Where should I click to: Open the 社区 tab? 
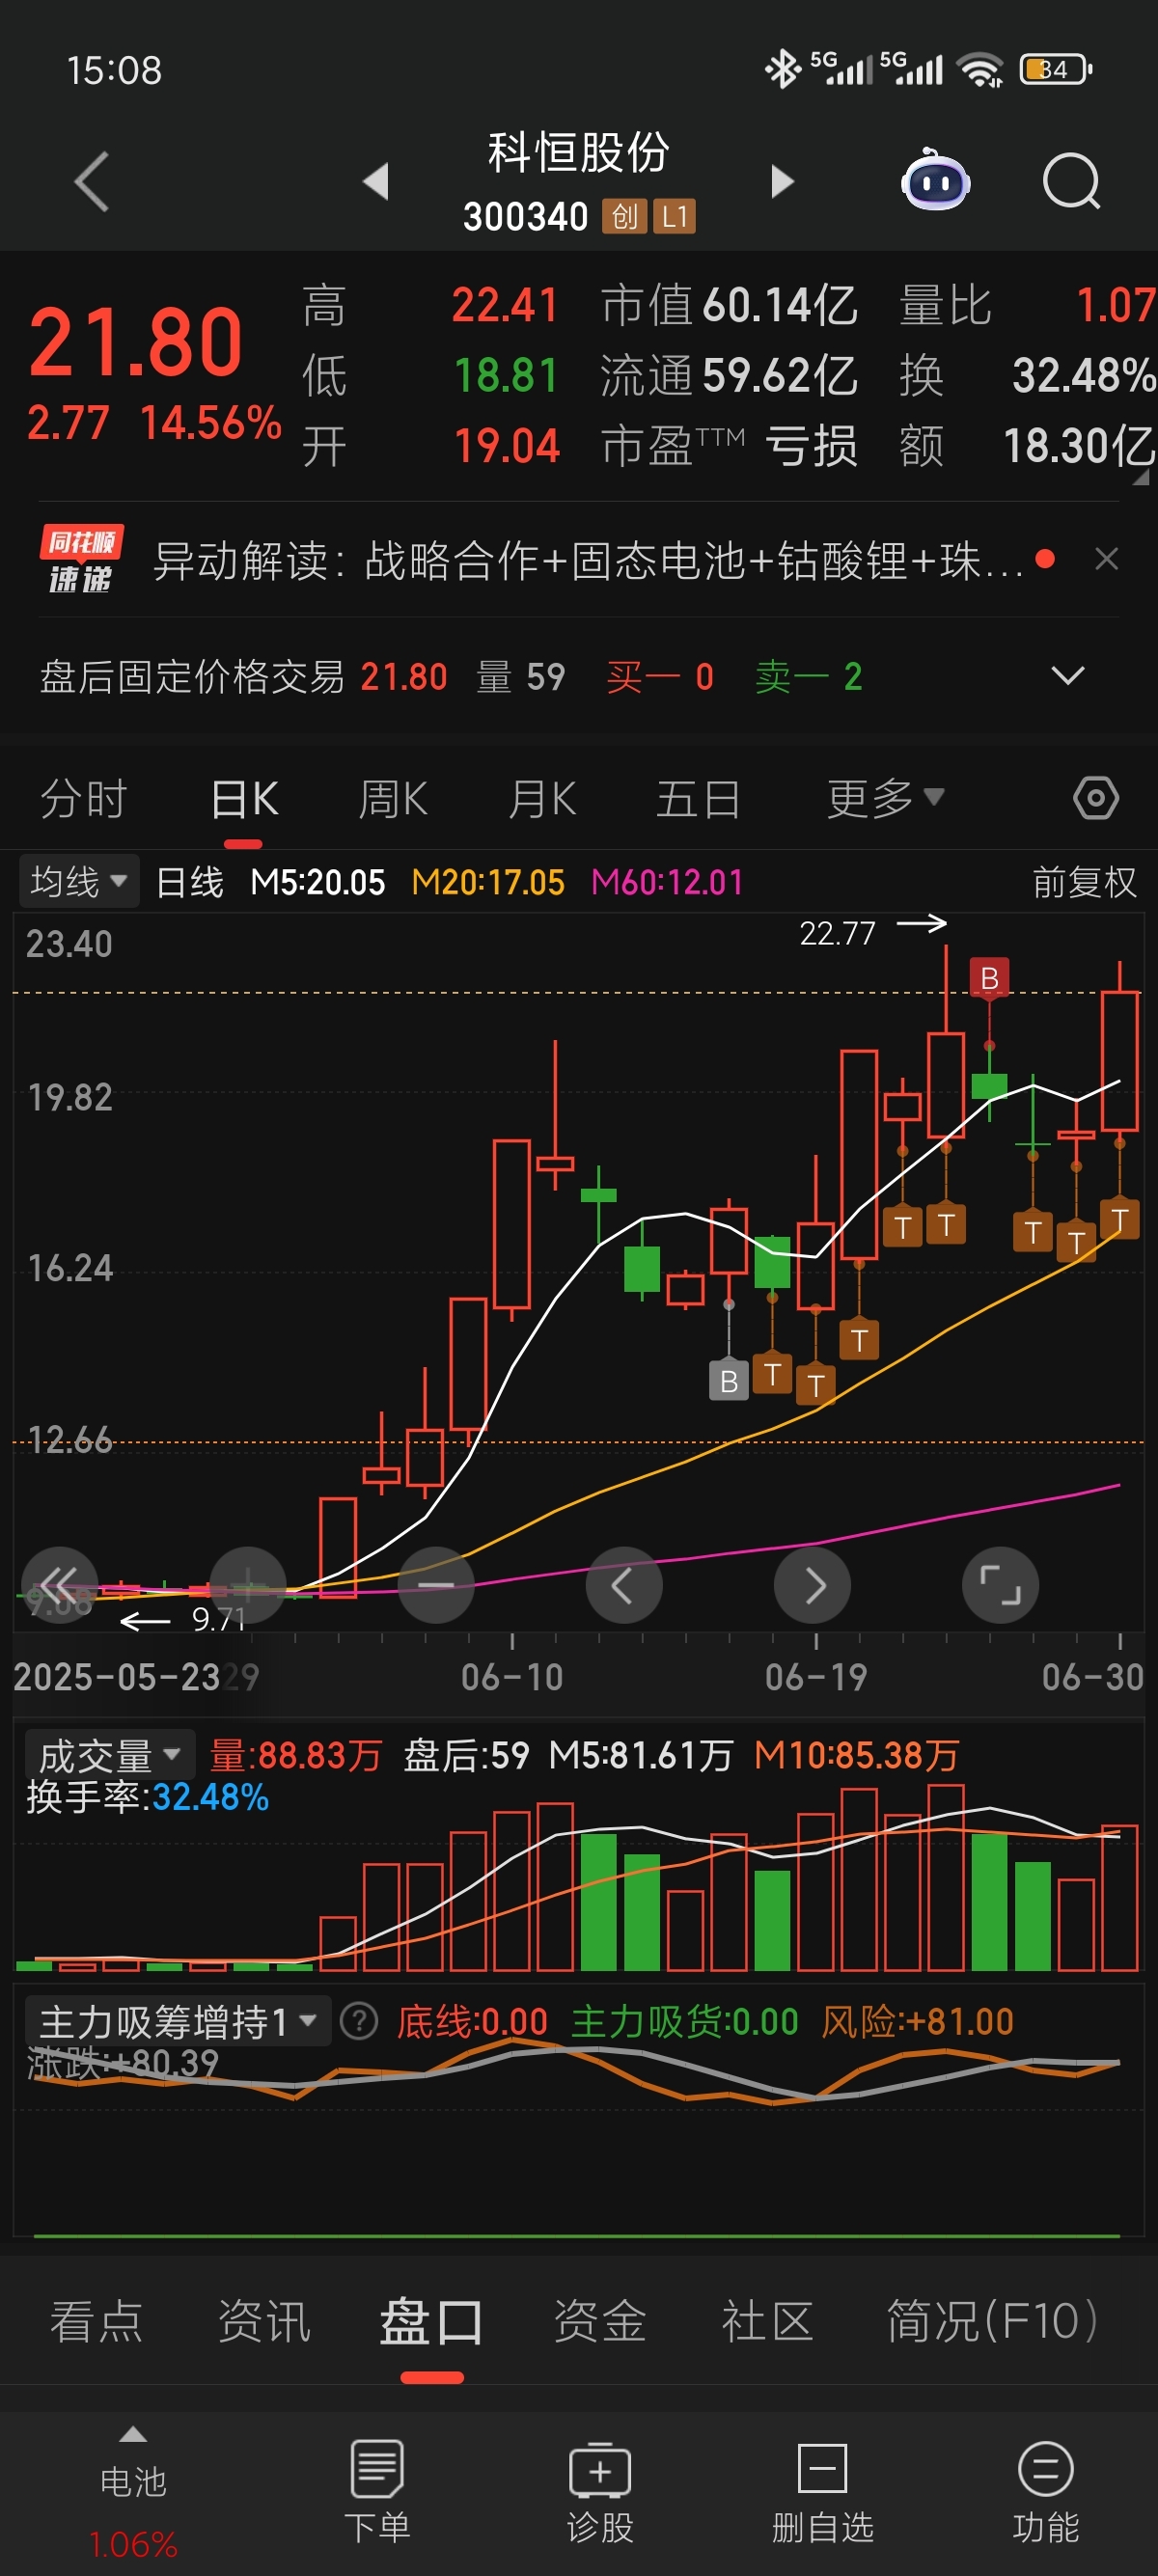click(x=767, y=2321)
